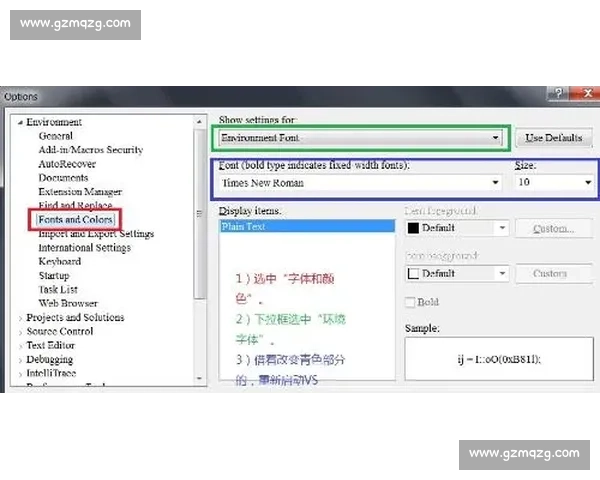Open Add-in/Macros Security settings
The height and width of the screenshot is (480, 600).
coord(91,150)
